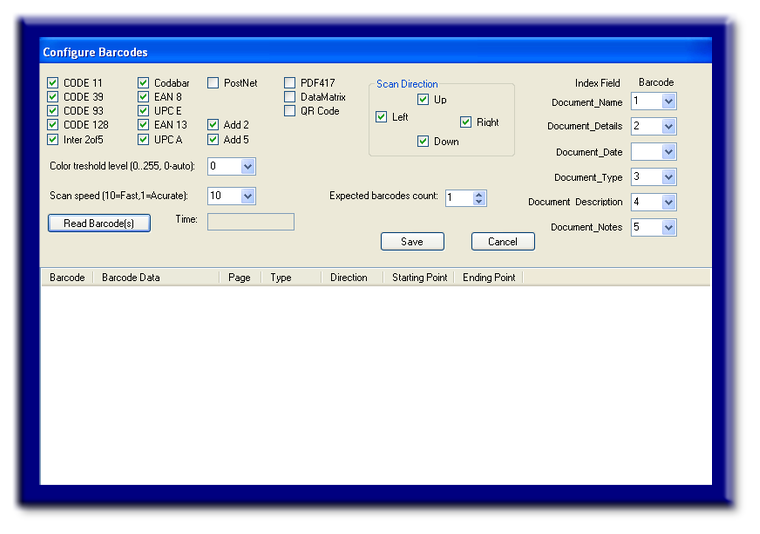Decrease the expected barcodes count

[479, 201]
